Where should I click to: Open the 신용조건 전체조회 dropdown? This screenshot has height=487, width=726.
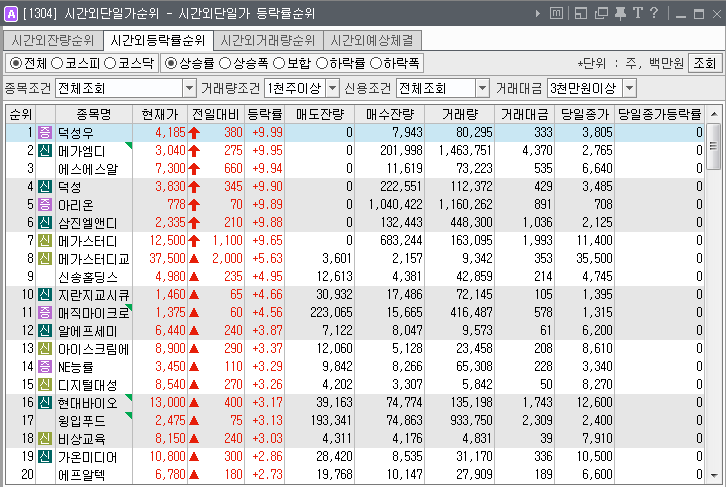click(x=482, y=88)
